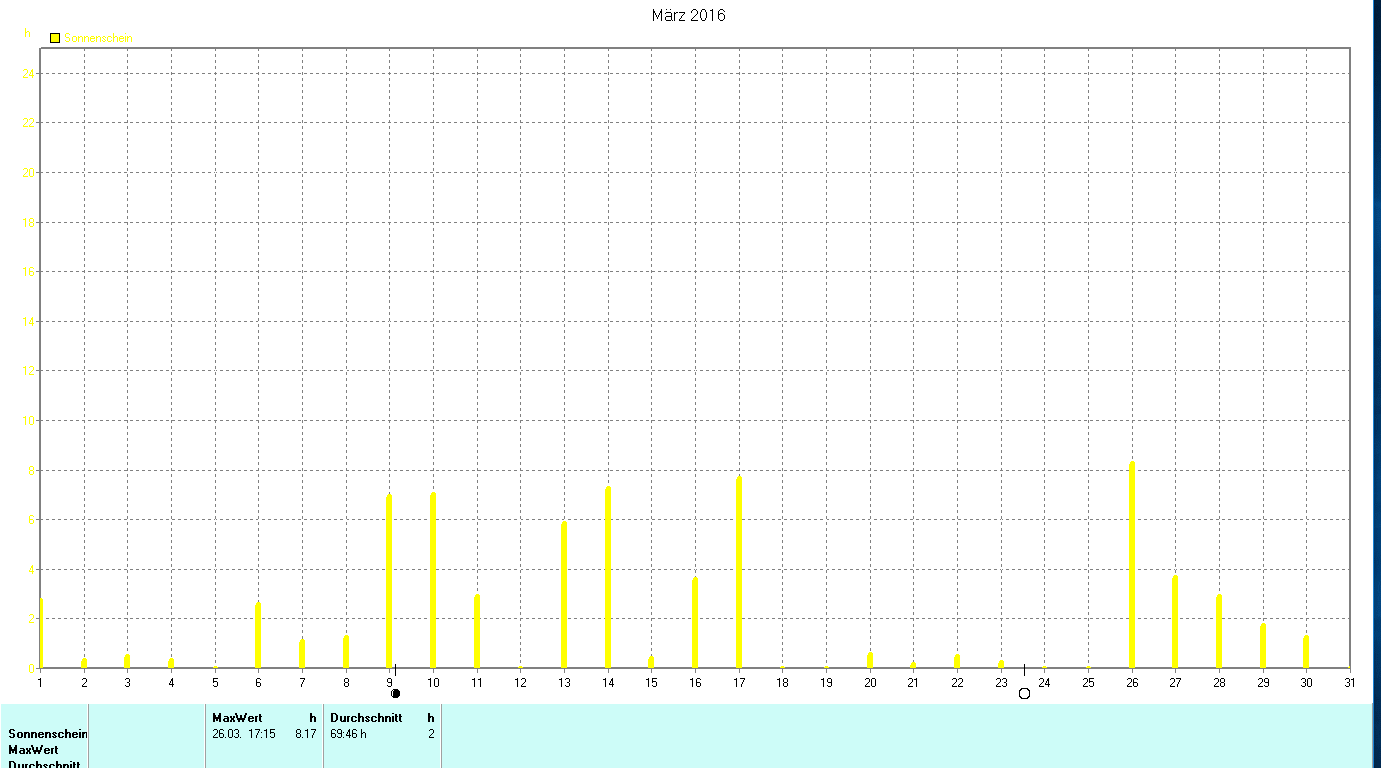Click the average value 2 cell
Screen dimensions: 1381x768
(x=431, y=734)
